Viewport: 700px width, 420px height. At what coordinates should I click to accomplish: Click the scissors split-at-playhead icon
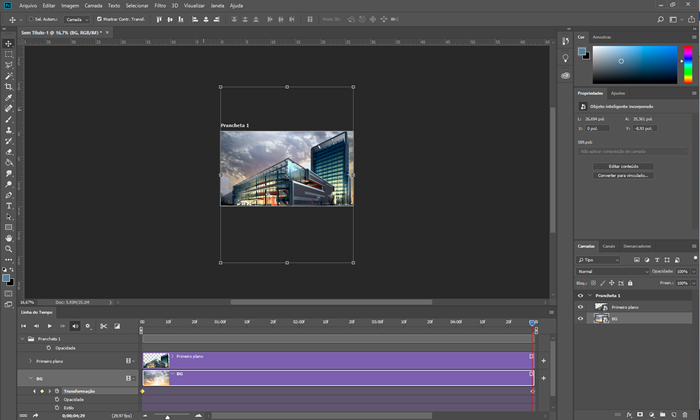[104, 326]
